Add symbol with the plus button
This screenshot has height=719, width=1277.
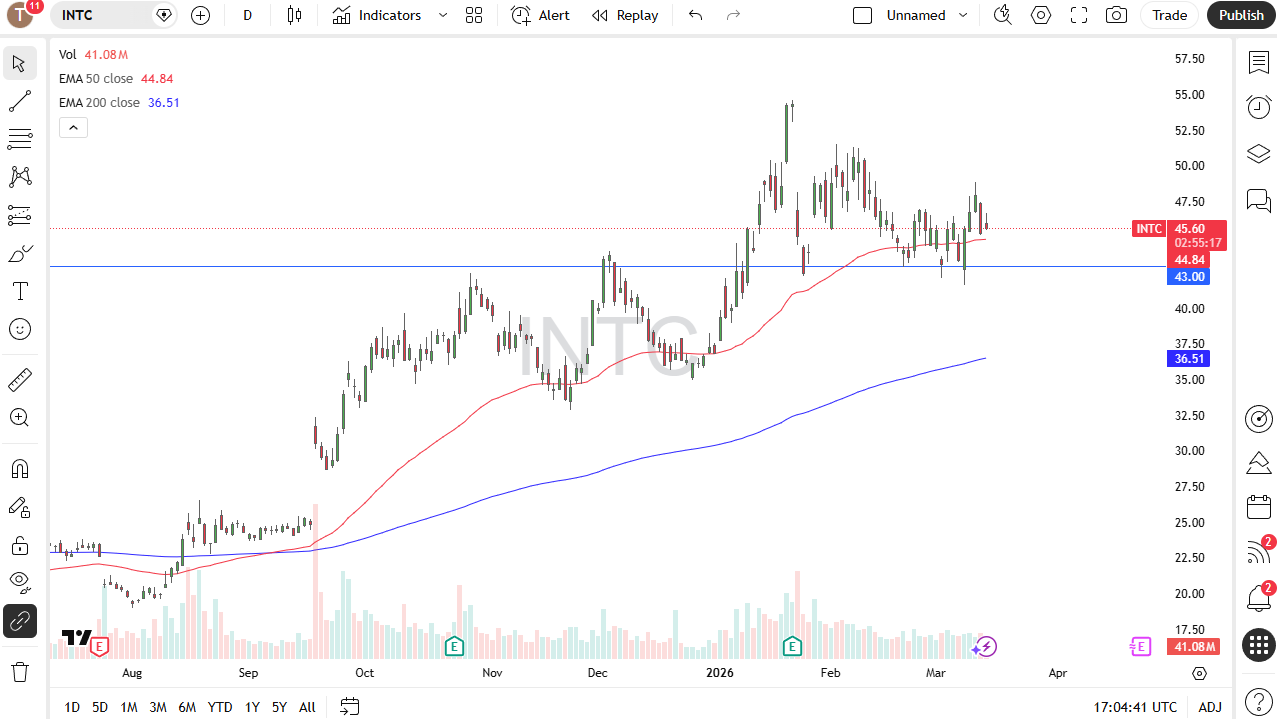(x=200, y=15)
